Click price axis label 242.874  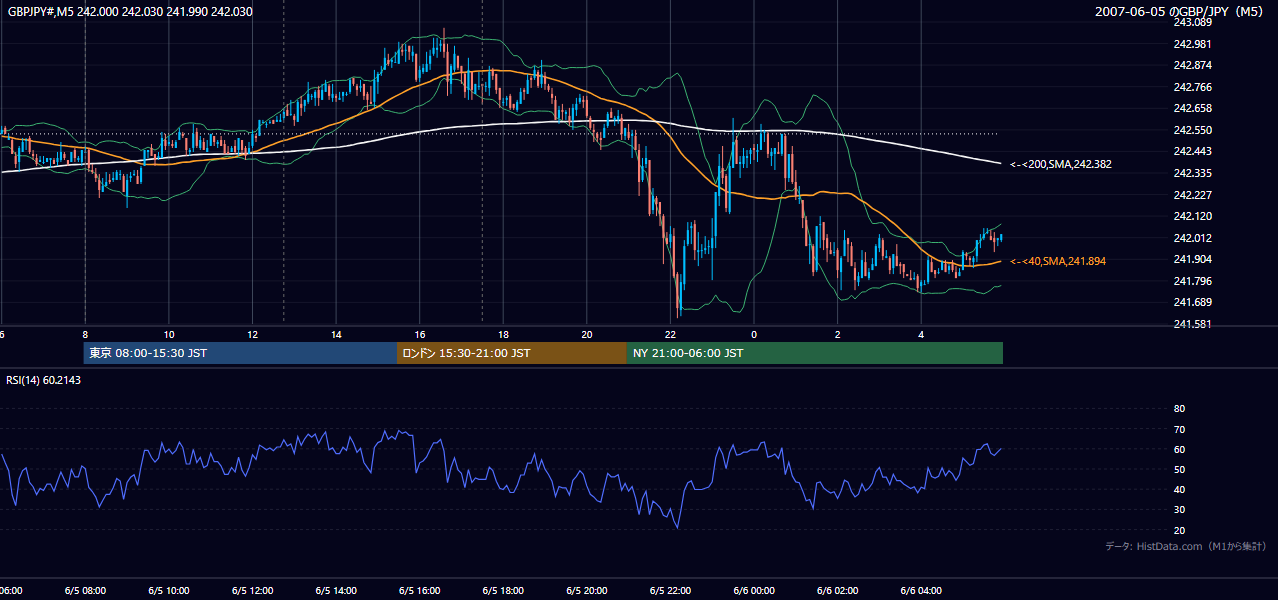point(1191,66)
